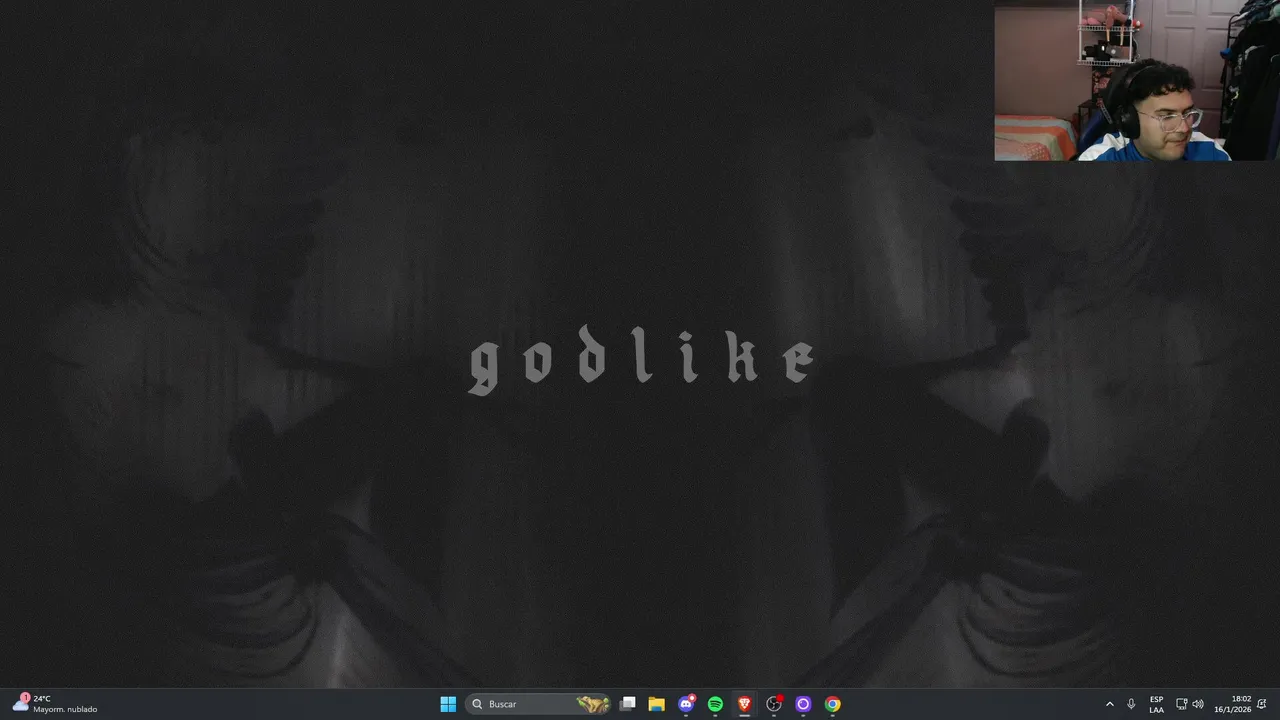Image resolution: width=1280 pixels, height=720 pixels.
Task: Click the search highlight image in Buscar
Action: [593, 704]
